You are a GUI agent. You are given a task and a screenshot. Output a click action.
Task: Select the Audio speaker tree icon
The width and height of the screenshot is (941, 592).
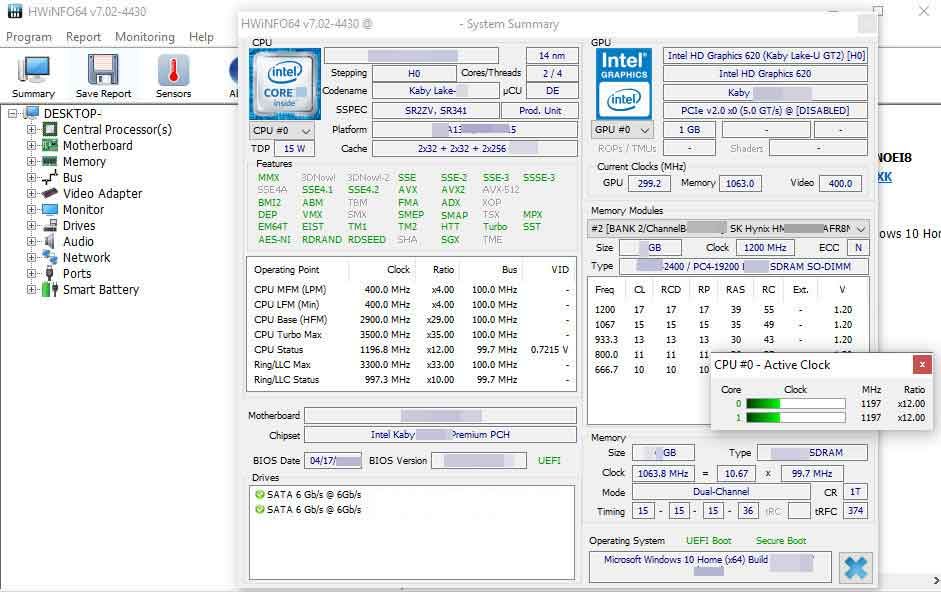coord(50,241)
